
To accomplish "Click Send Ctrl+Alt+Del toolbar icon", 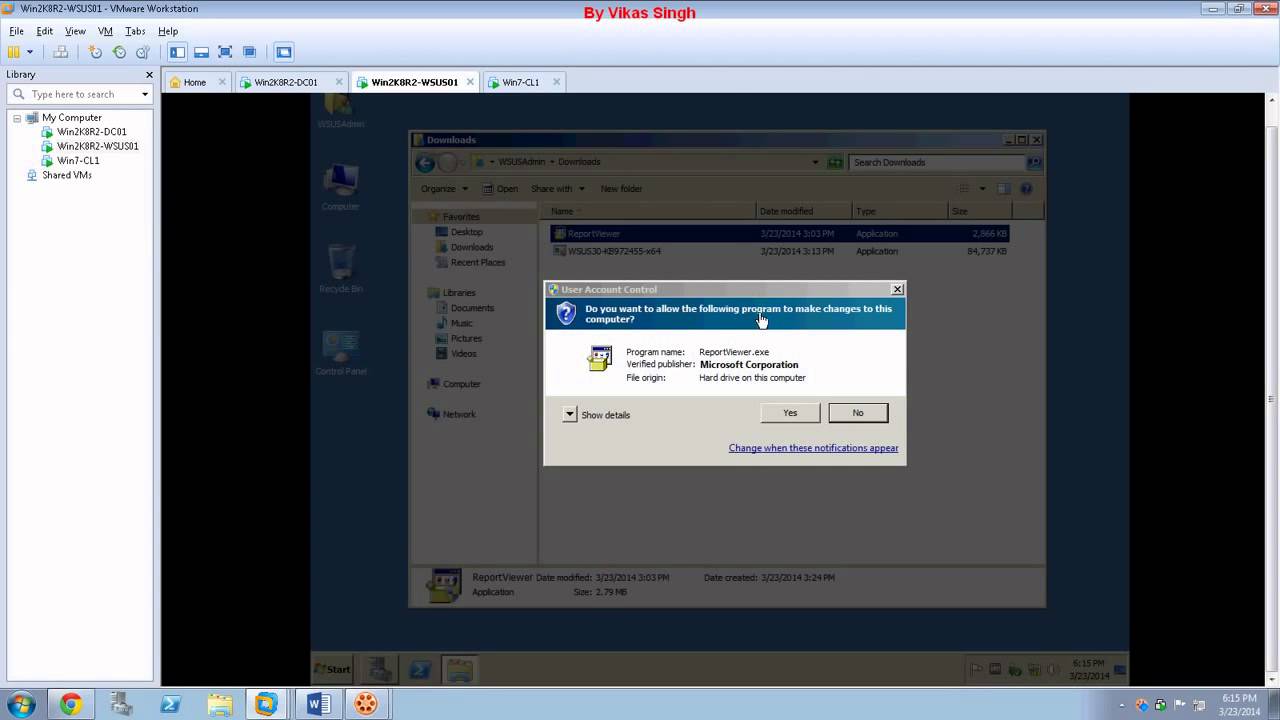I will [60, 52].
